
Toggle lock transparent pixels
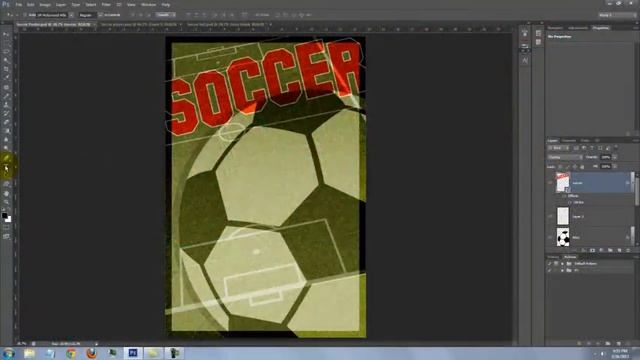click(560, 167)
